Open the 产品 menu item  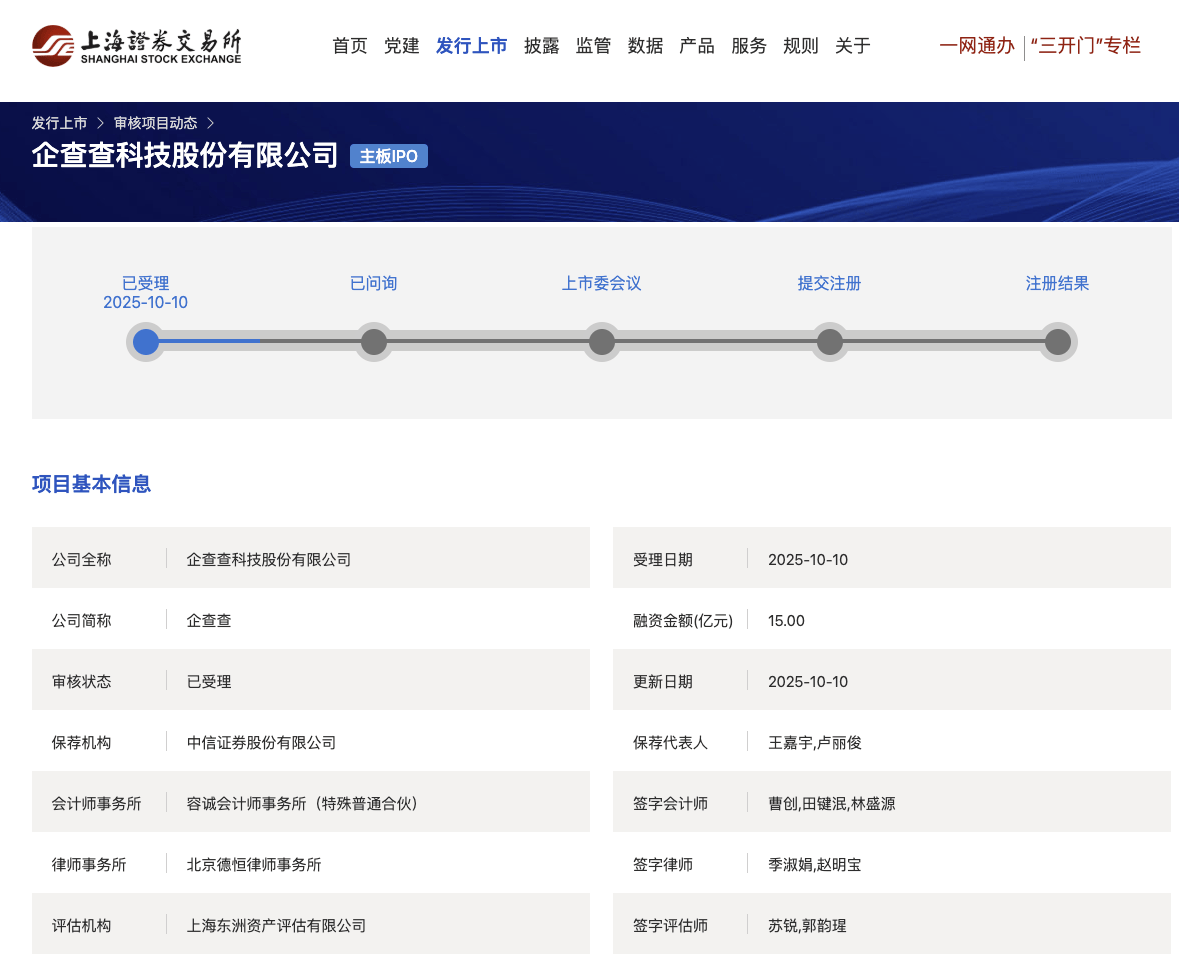697,46
